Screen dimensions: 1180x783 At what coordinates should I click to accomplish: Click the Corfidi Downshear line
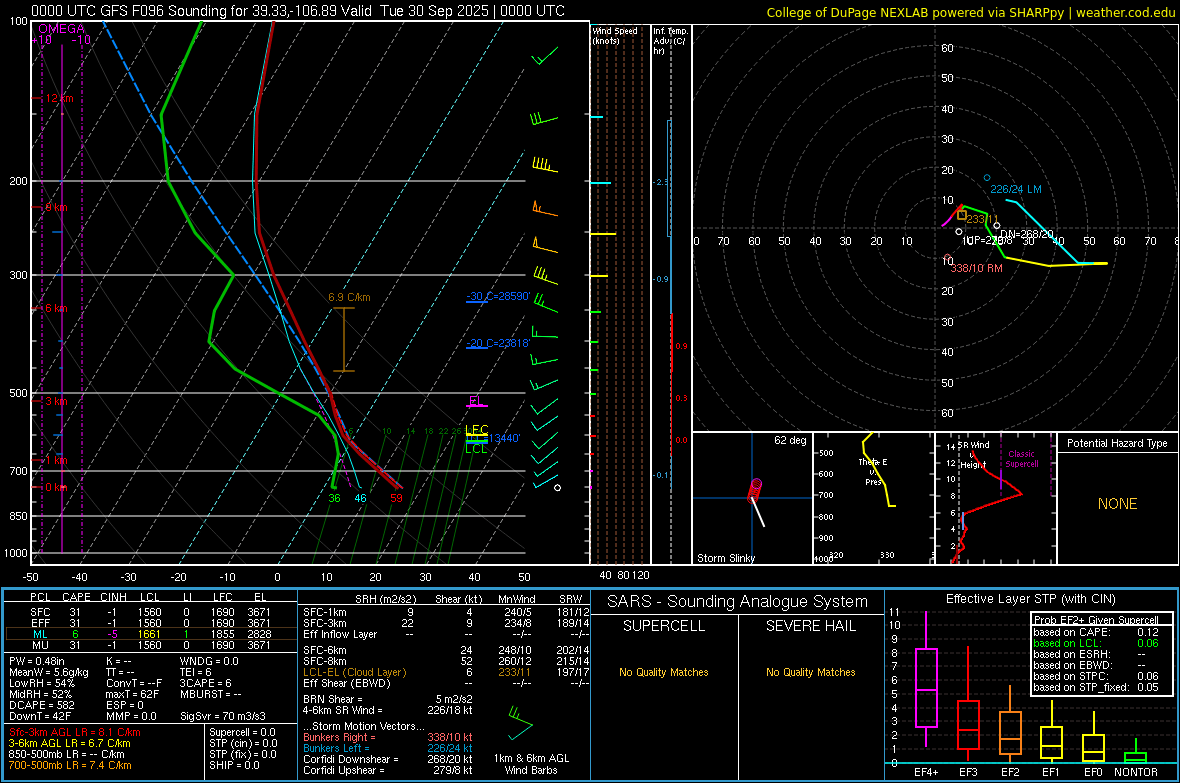coord(388,759)
